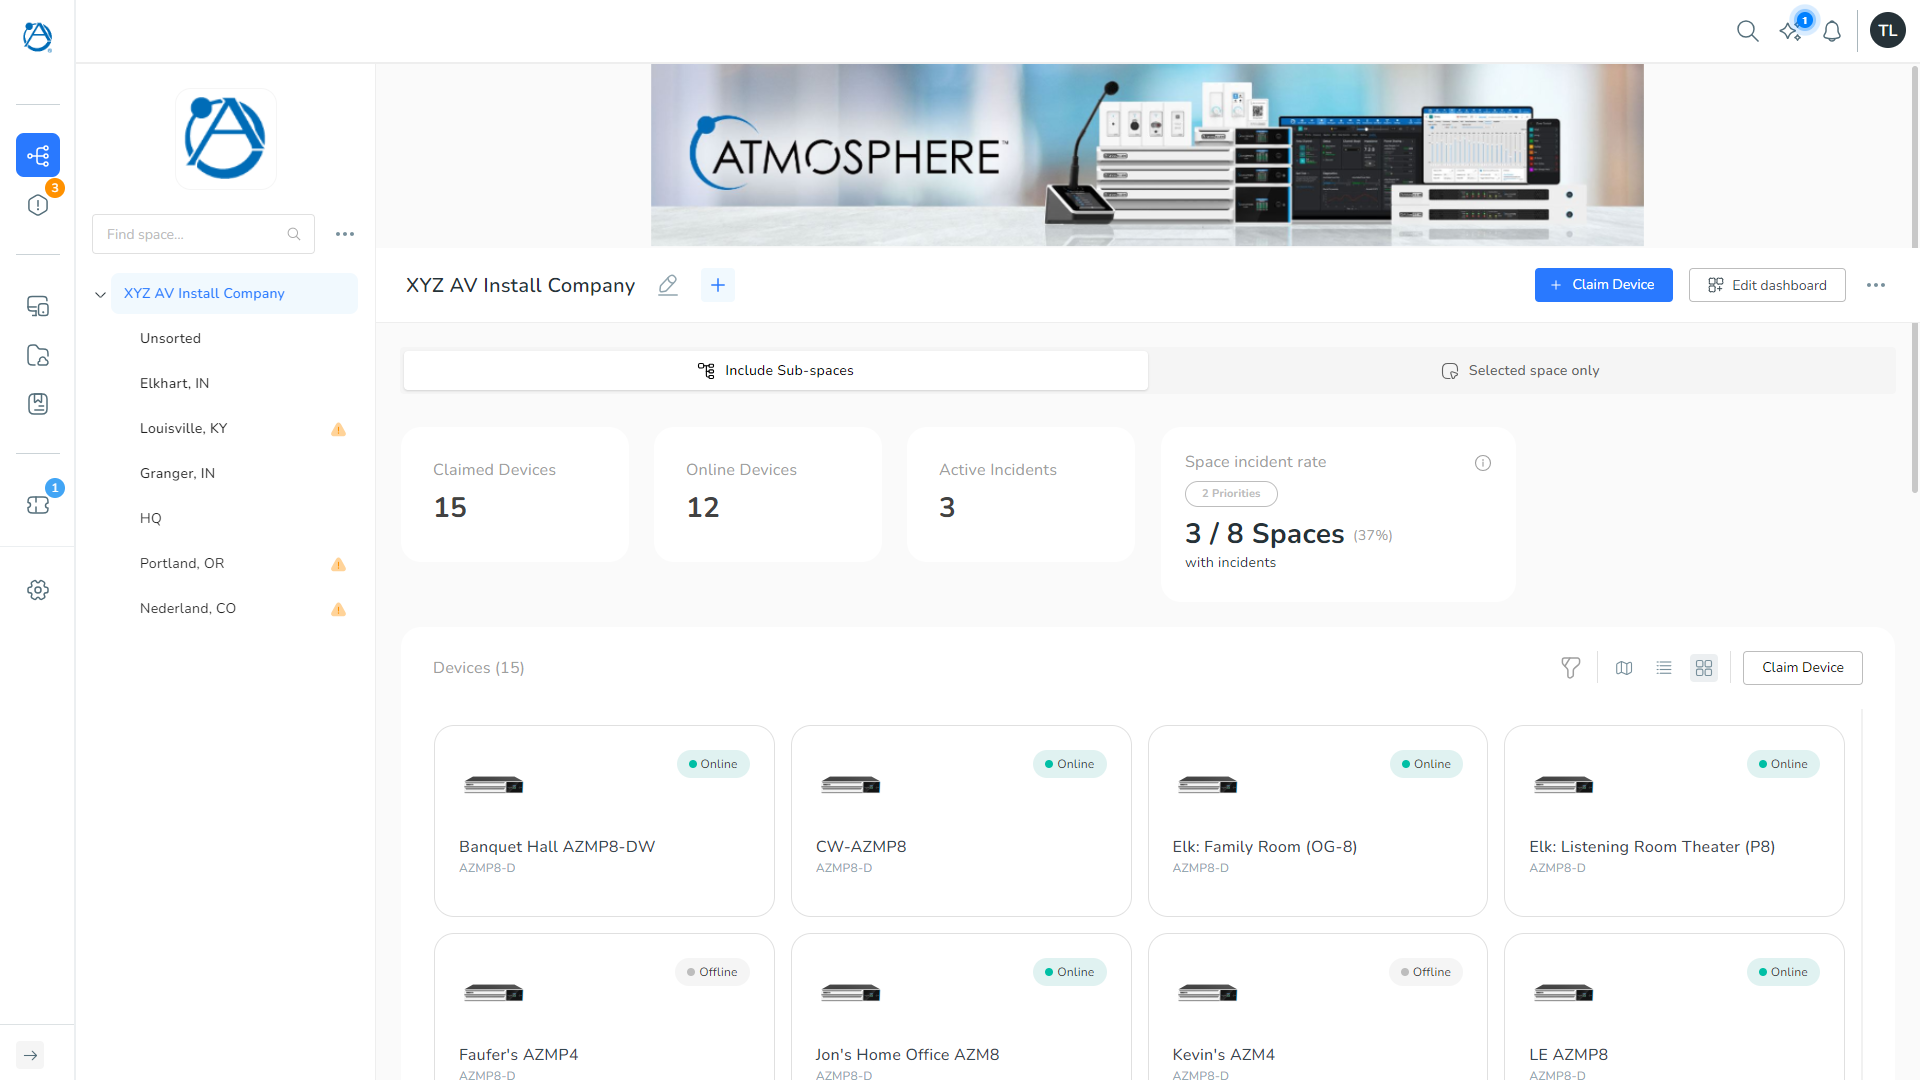1920x1080 pixels.
Task: Open the cloud storage folder icon
Action: 38,355
